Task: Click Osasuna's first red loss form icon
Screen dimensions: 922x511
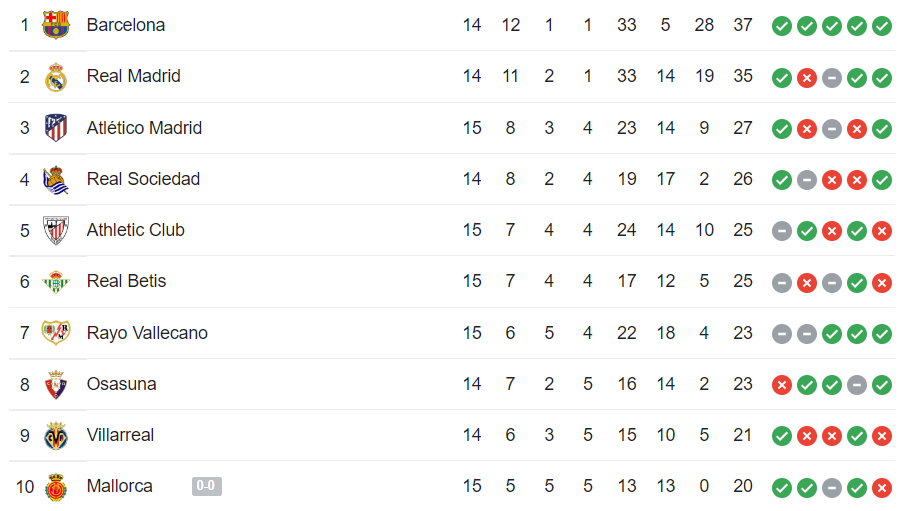Action: pyautogui.click(x=781, y=385)
